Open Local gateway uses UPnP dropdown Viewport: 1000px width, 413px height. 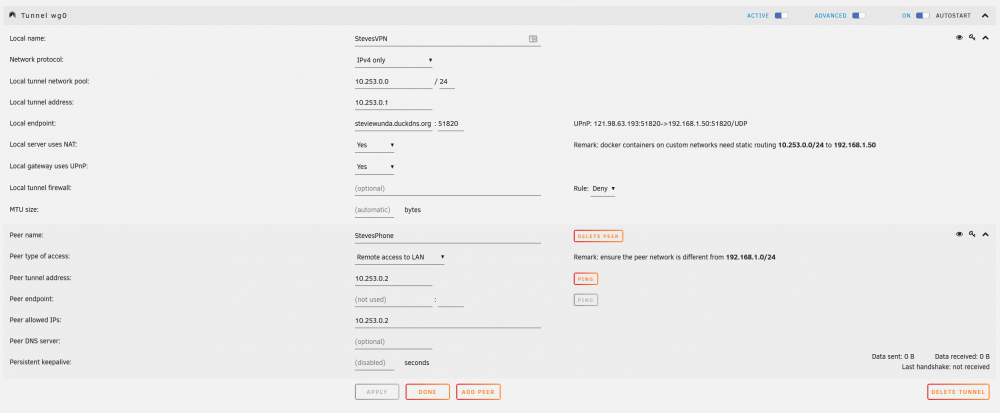coord(374,166)
